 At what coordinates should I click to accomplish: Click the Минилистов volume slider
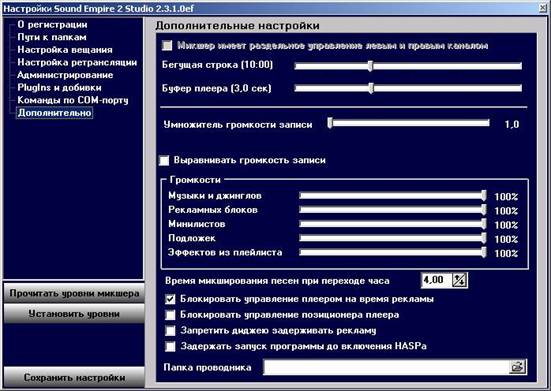coord(393,224)
